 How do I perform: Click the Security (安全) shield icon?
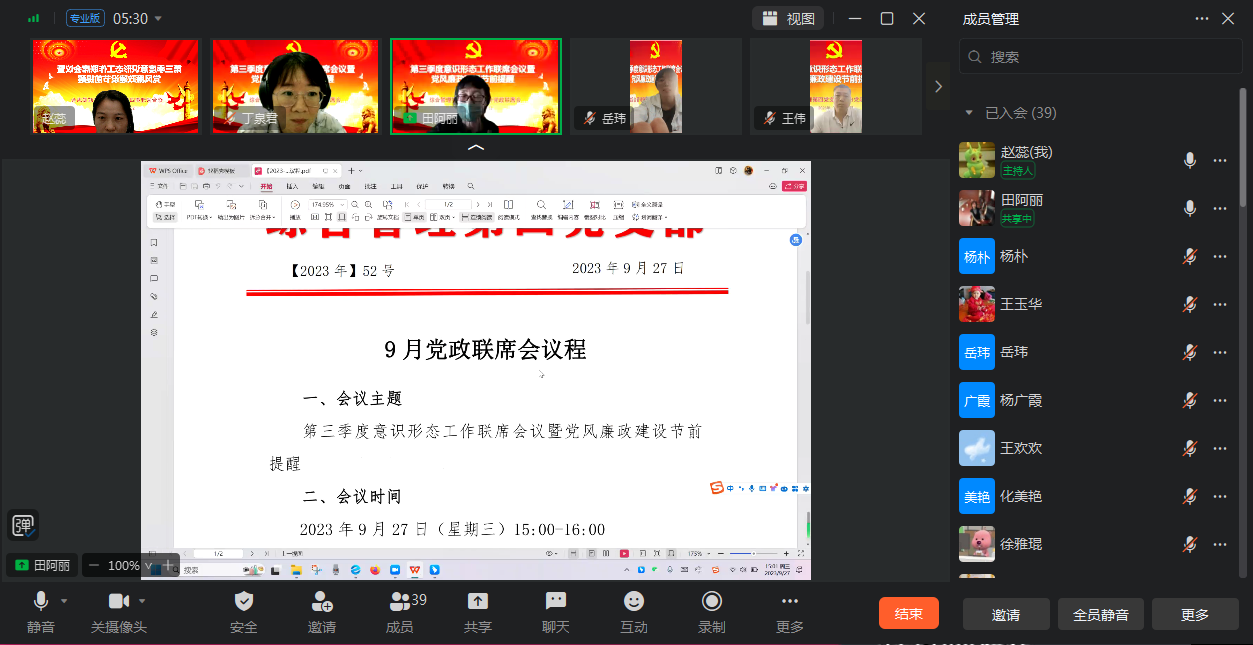(x=243, y=602)
